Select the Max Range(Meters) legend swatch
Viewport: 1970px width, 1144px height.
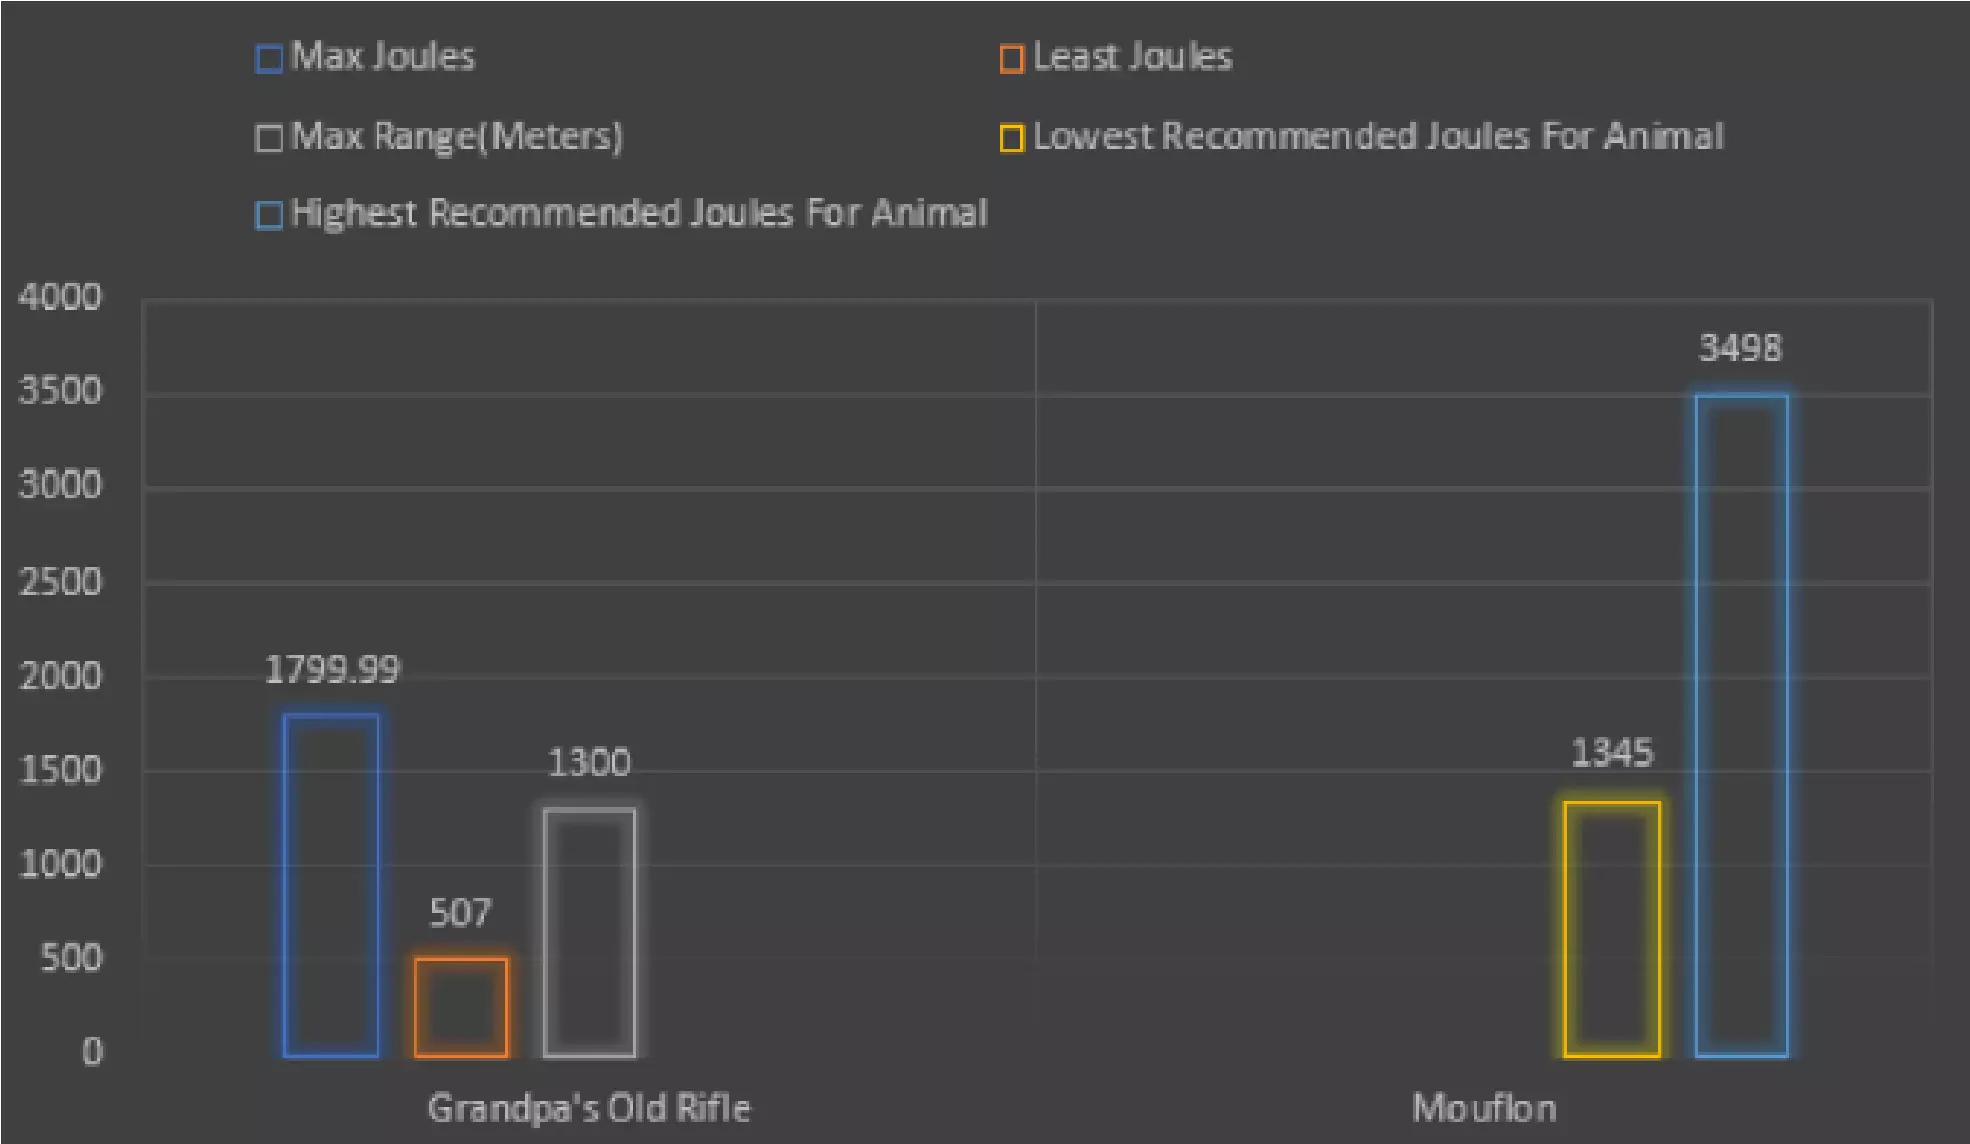click(269, 138)
